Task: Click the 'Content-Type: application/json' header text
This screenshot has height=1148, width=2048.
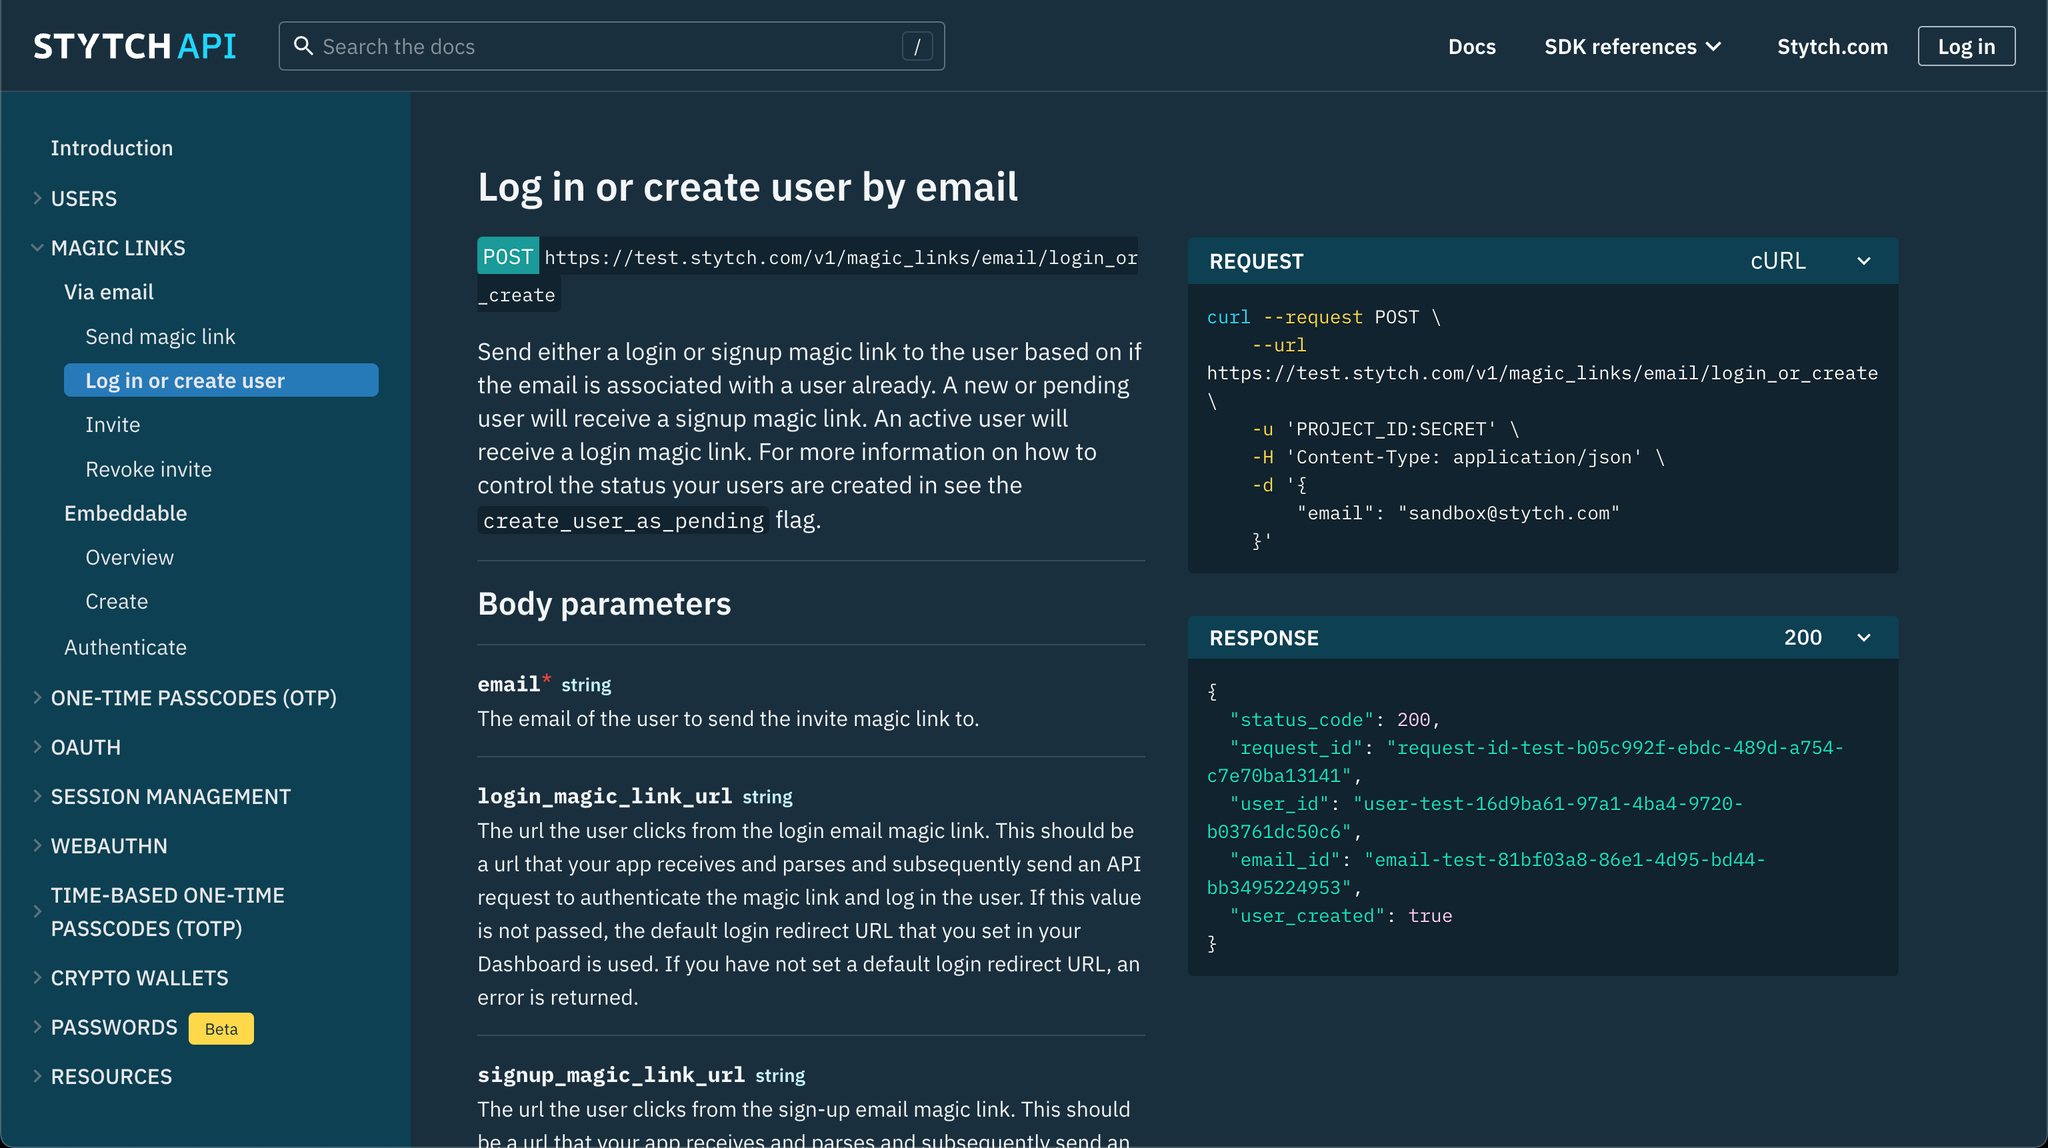Action: pyautogui.click(x=1464, y=457)
